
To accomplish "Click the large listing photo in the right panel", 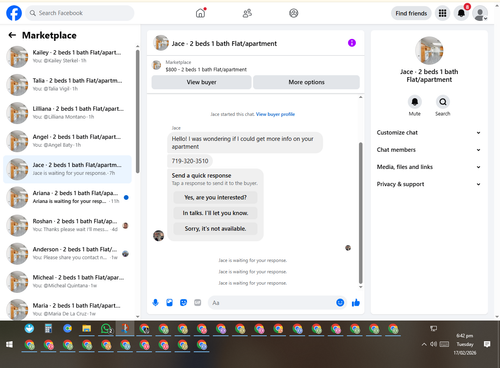I will 429,50.
